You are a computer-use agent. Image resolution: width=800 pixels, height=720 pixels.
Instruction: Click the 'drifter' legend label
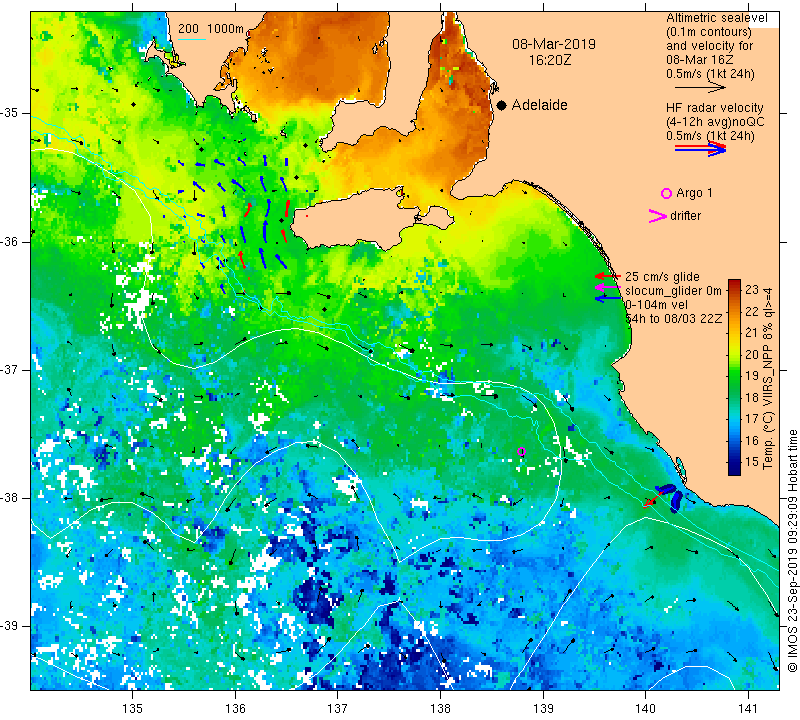(x=685, y=216)
